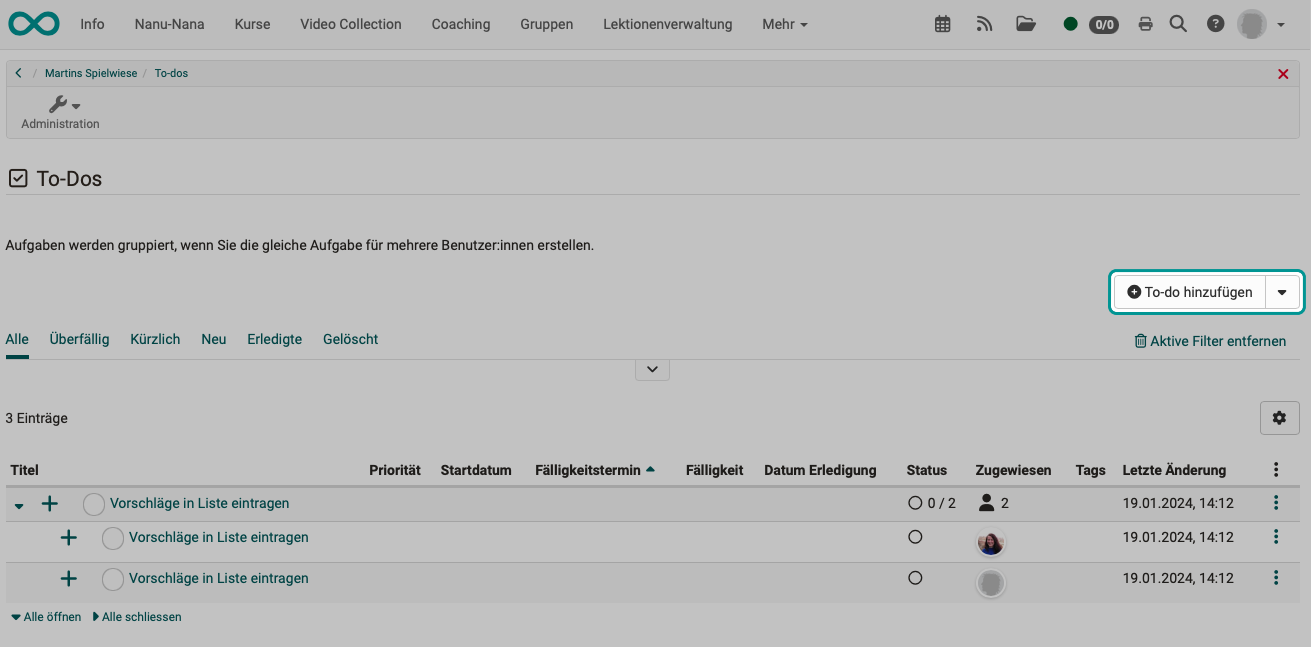Click the help question mark icon
This screenshot has height=647, width=1311.
(x=1215, y=25)
